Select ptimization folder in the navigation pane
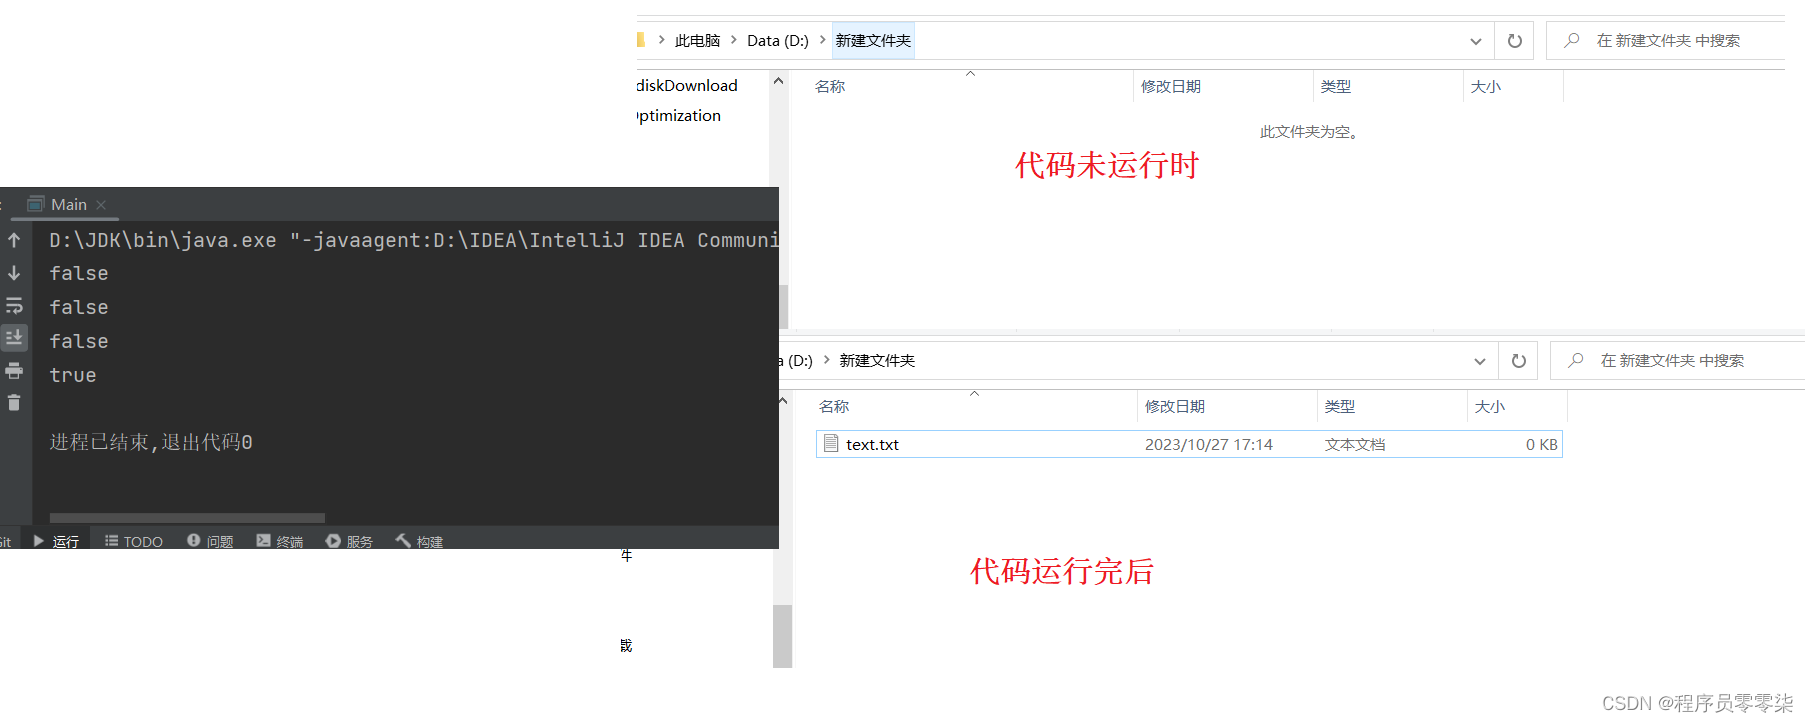Screen dimensions: 1808x722 pyautogui.click(x=679, y=116)
